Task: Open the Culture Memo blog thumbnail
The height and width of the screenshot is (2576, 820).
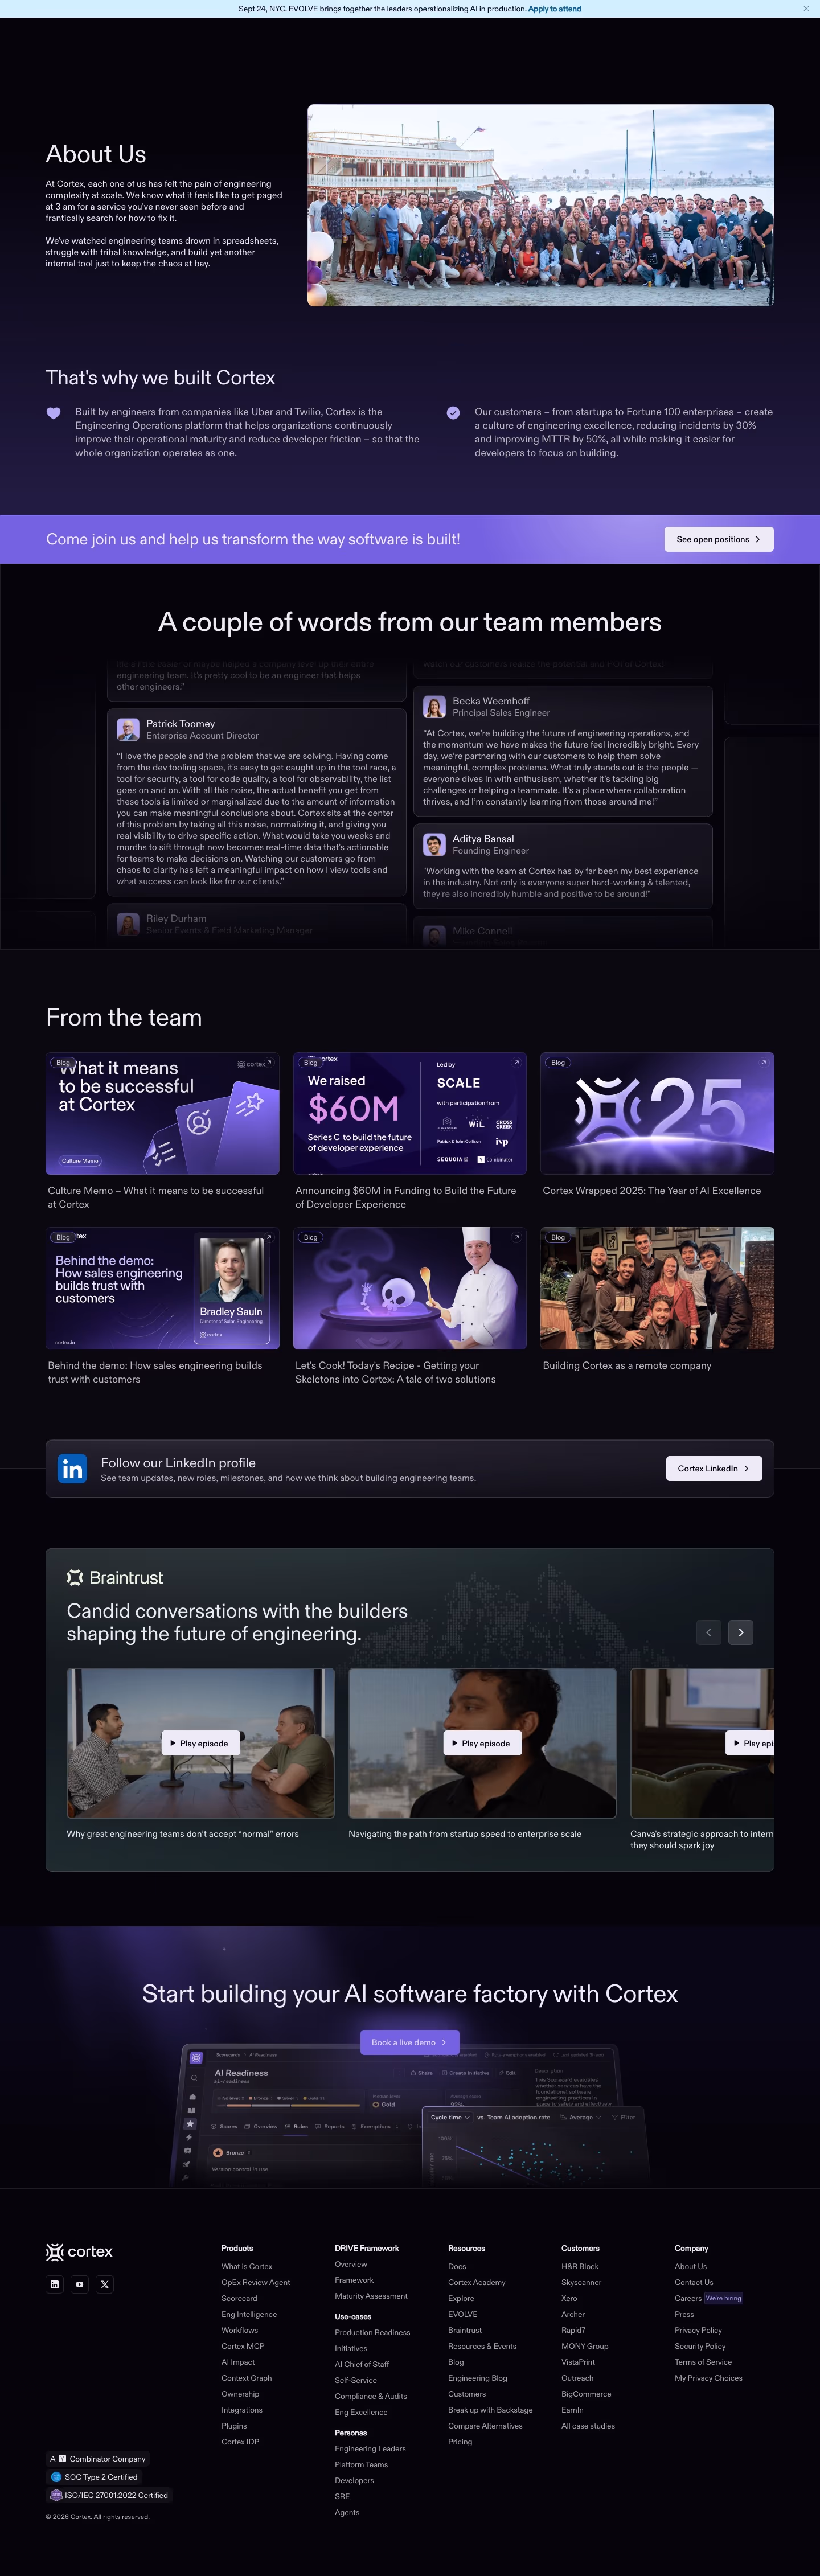Action: [163, 1113]
